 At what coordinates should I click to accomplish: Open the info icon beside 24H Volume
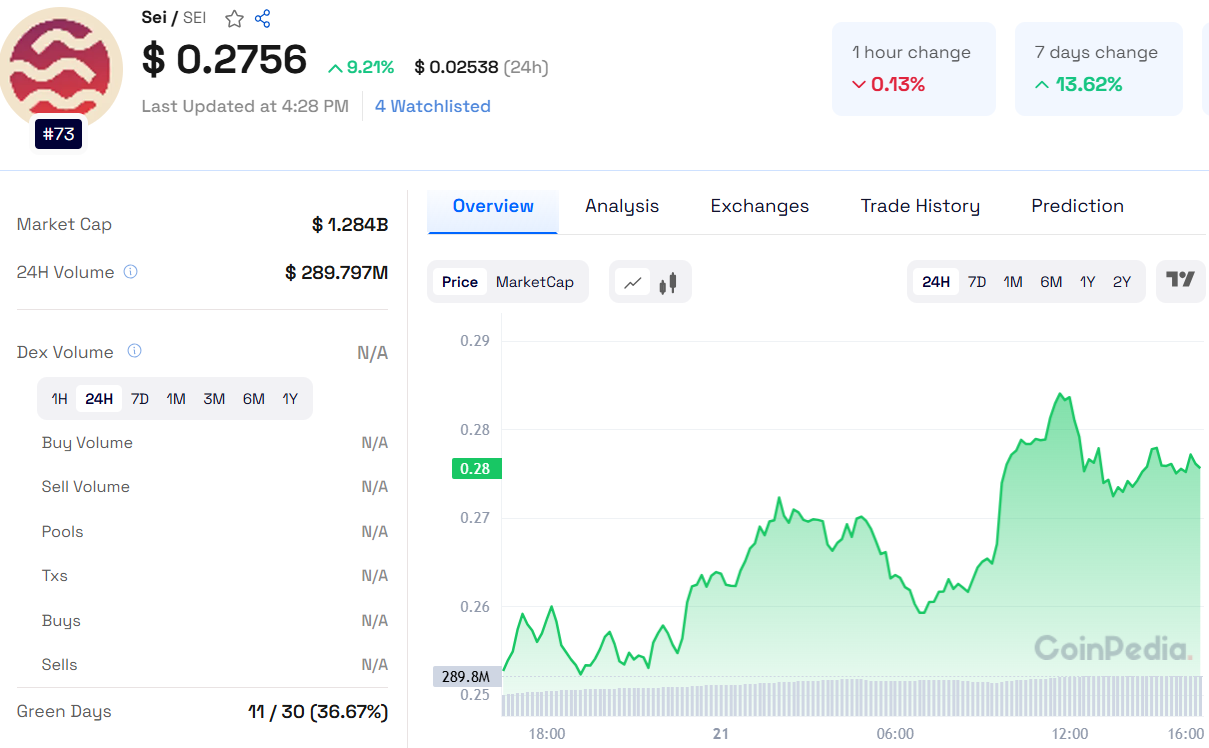coord(130,272)
